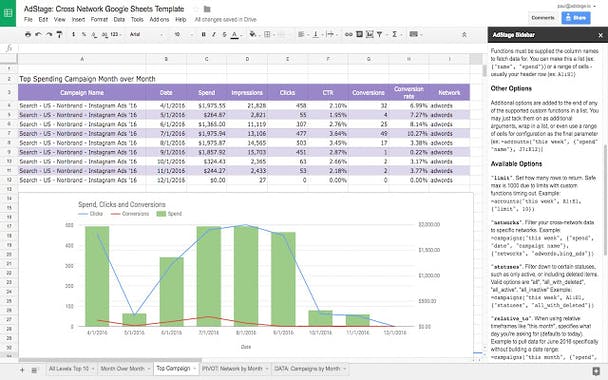Screen dimensions: 608x380
Task: Open the move-to-folder icon
Action: click(x=207, y=9)
